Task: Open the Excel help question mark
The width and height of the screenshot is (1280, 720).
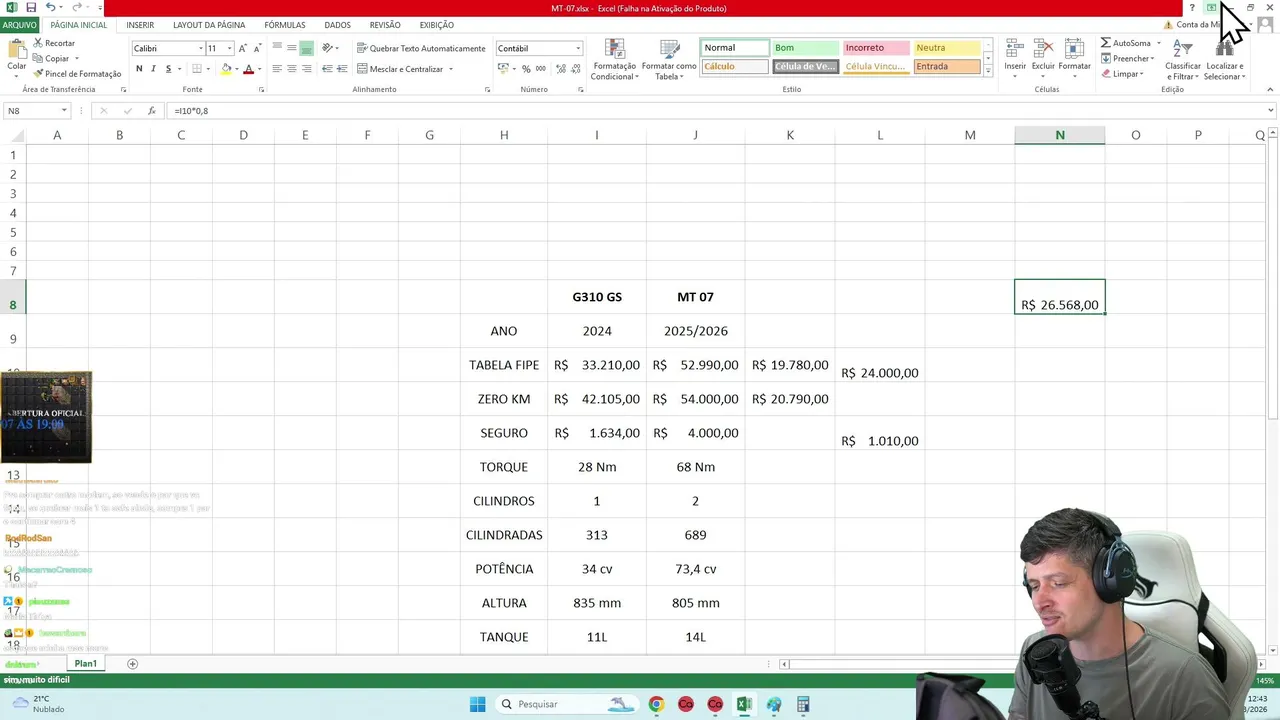Action: (x=1191, y=8)
